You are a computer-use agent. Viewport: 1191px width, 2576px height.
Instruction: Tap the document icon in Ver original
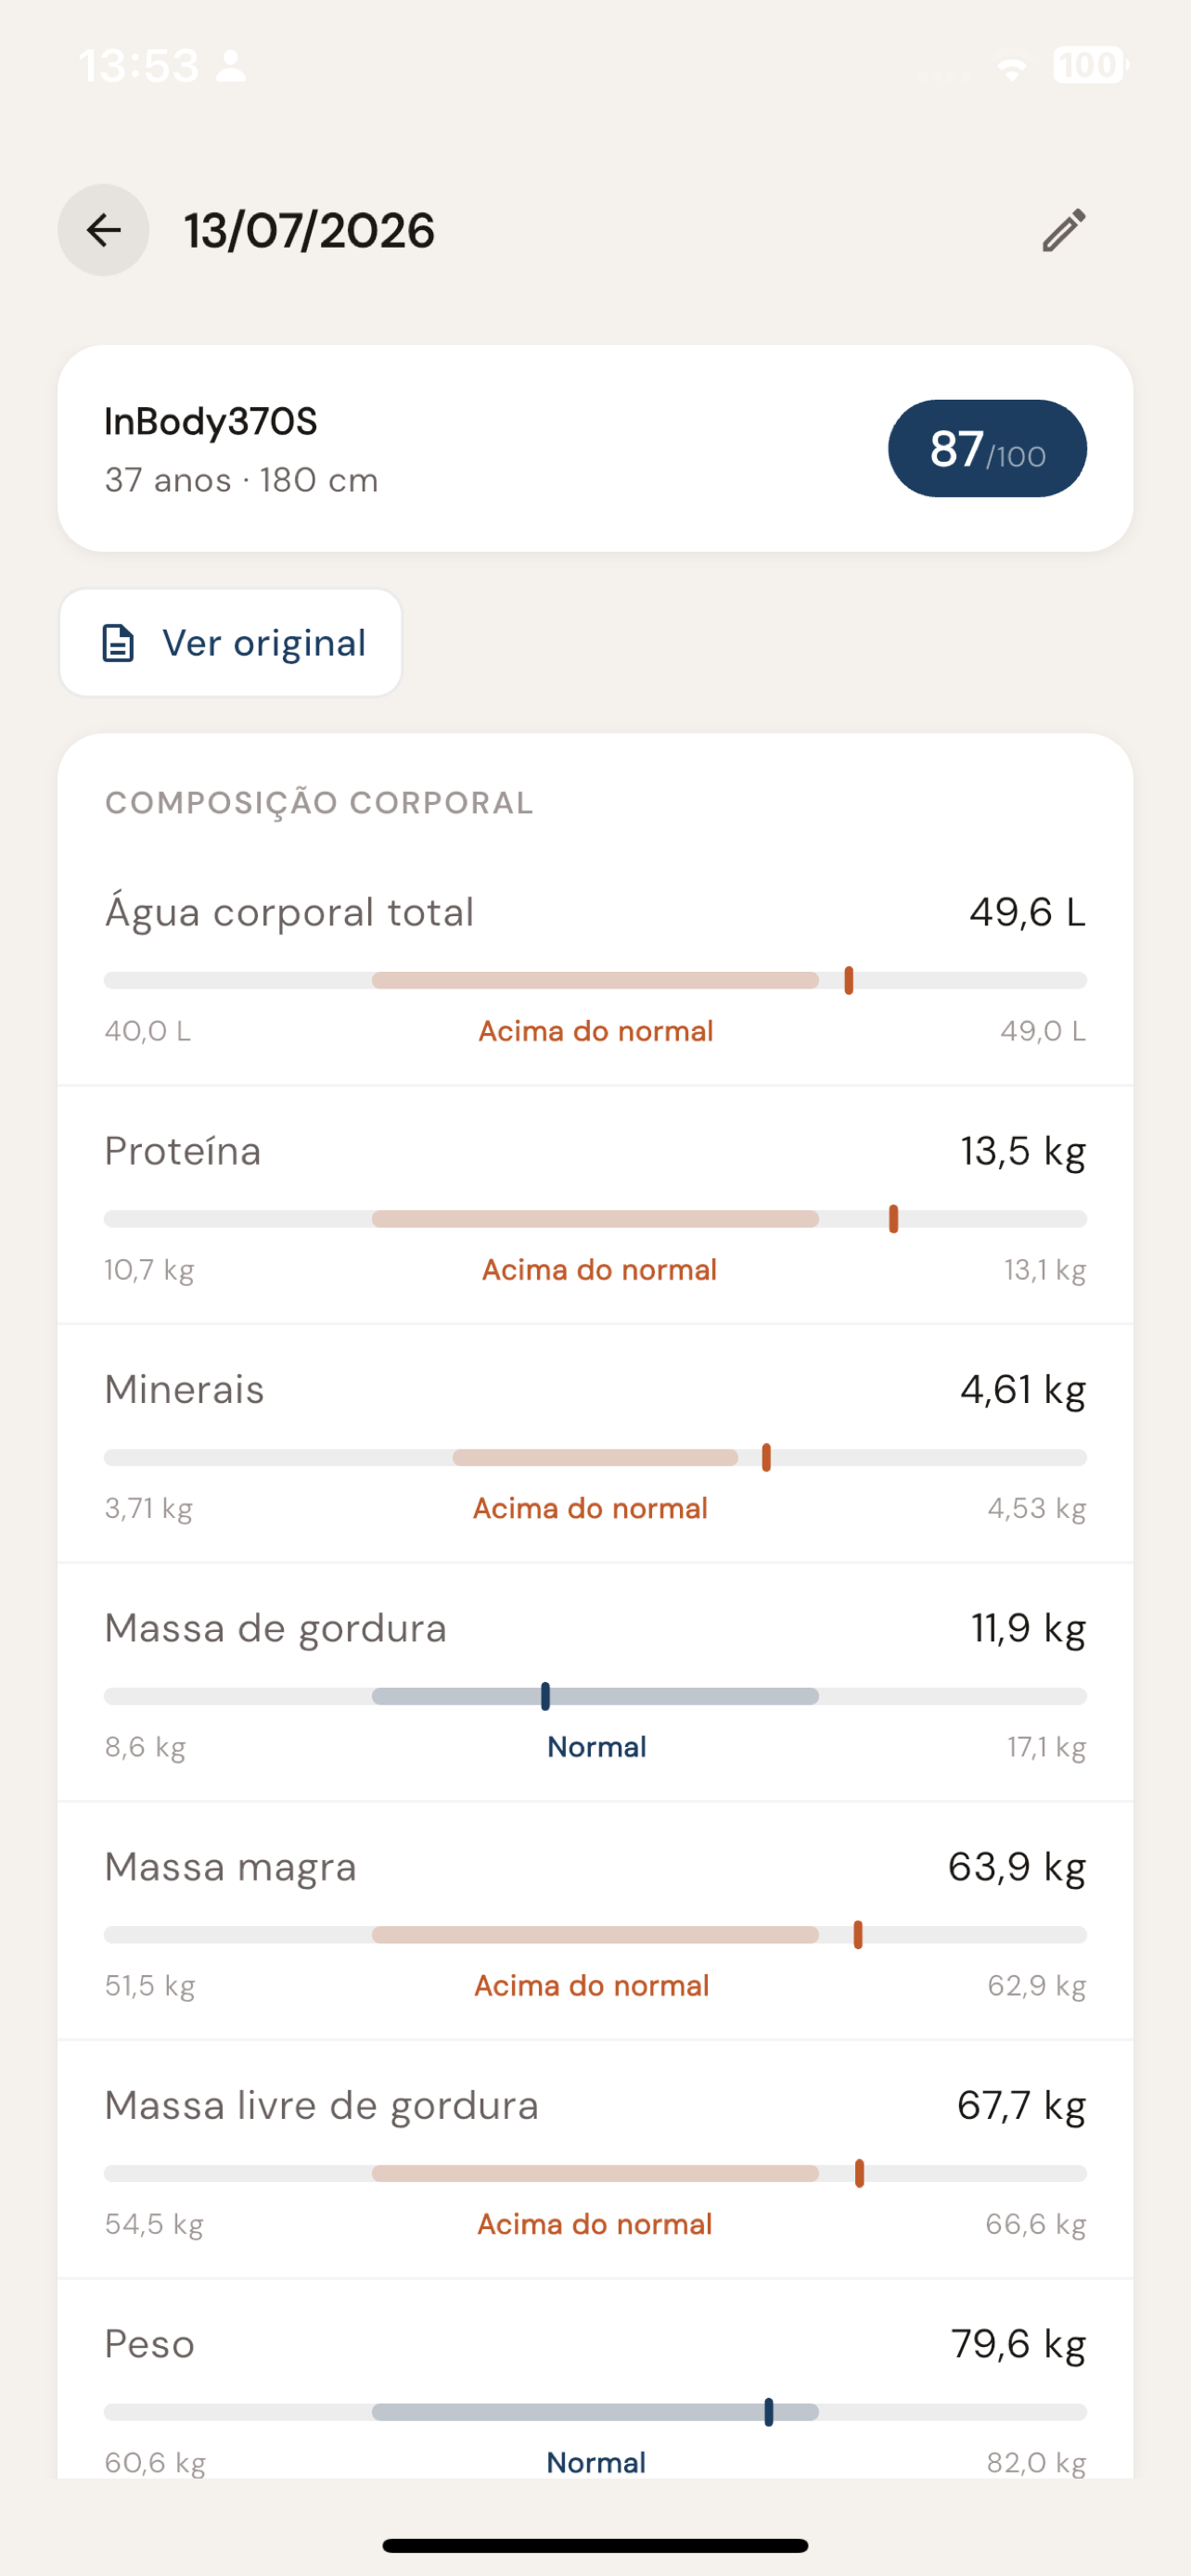click(118, 643)
